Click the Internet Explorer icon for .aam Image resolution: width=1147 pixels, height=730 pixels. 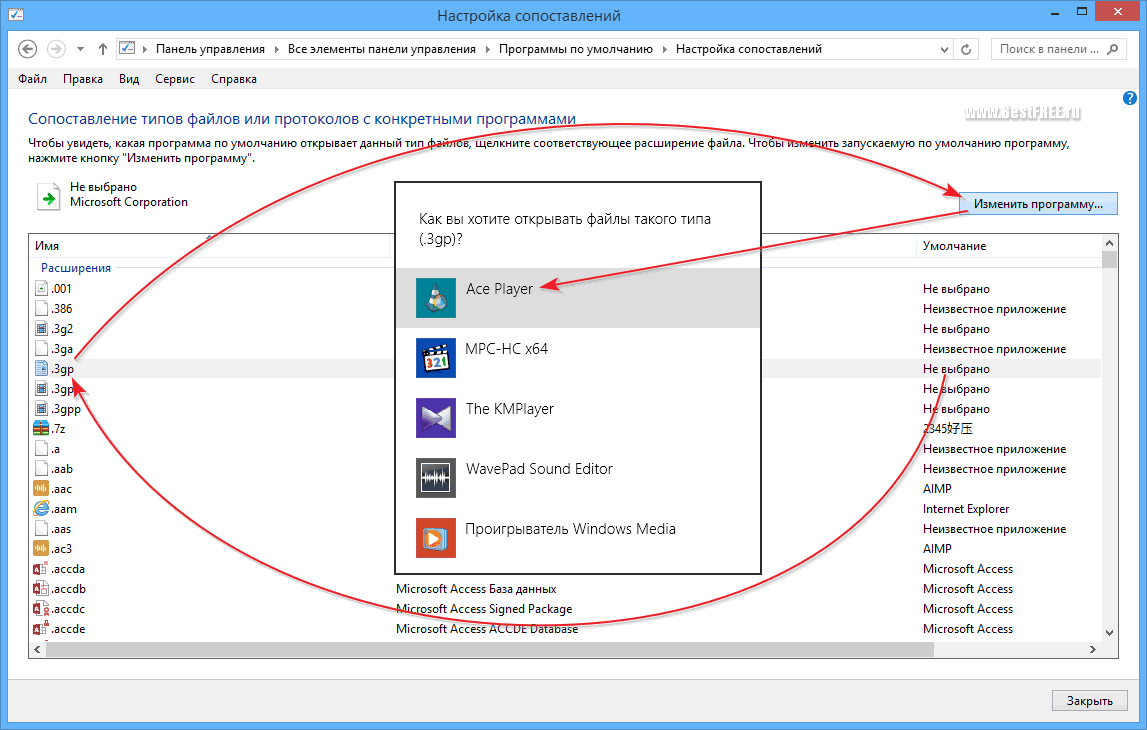point(41,508)
